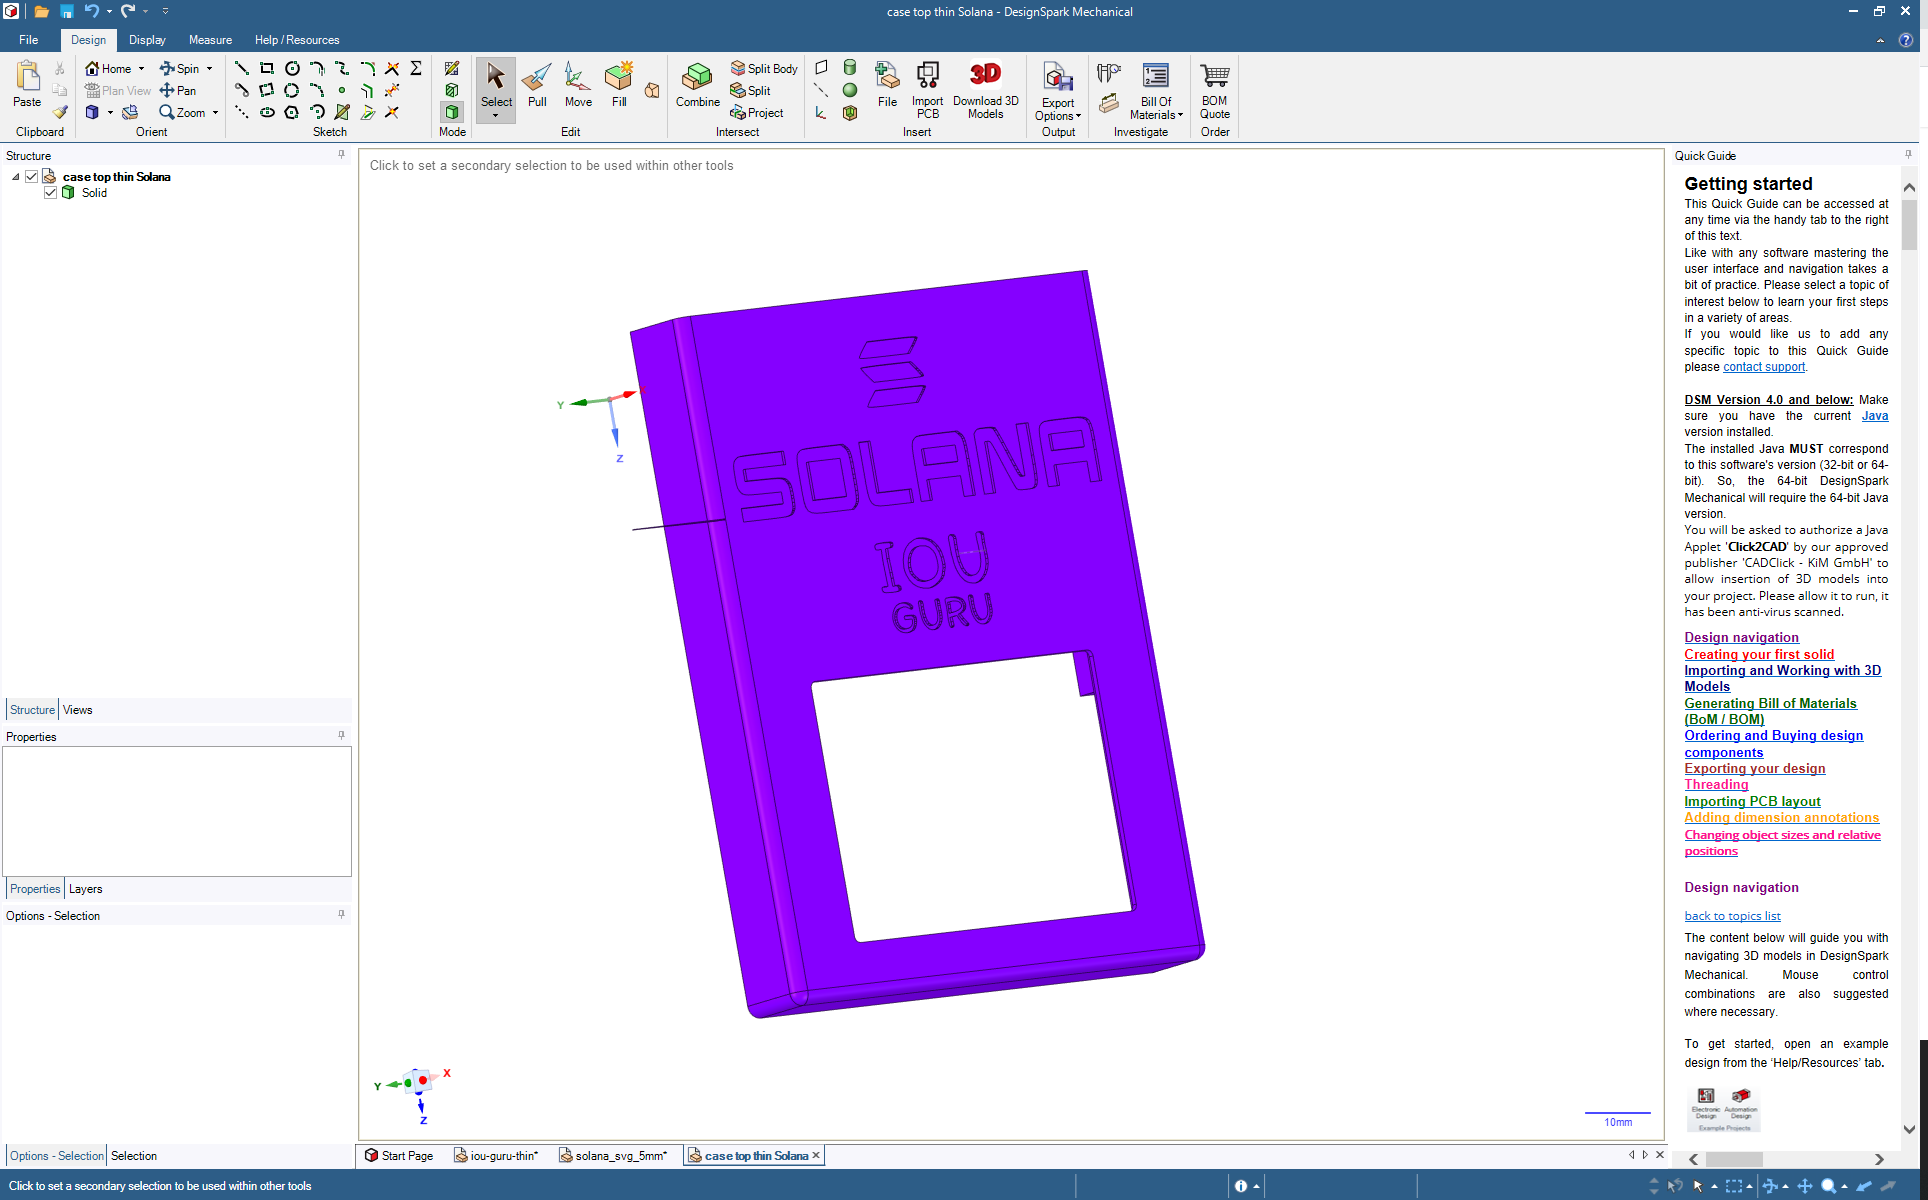The width and height of the screenshot is (1928, 1200).
Task: Click the Move tool icon
Action: (x=578, y=84)
